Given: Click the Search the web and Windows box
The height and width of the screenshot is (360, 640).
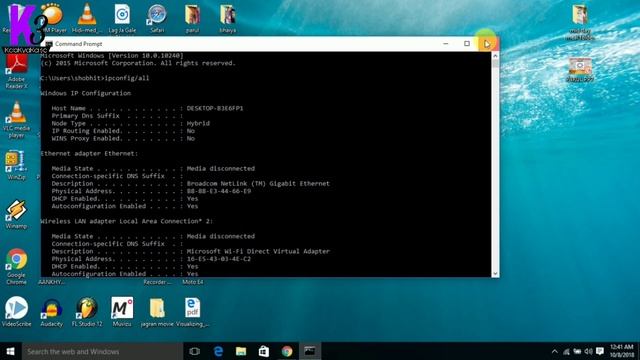Looking at the screenshot, I should click(x=102, y=351).
